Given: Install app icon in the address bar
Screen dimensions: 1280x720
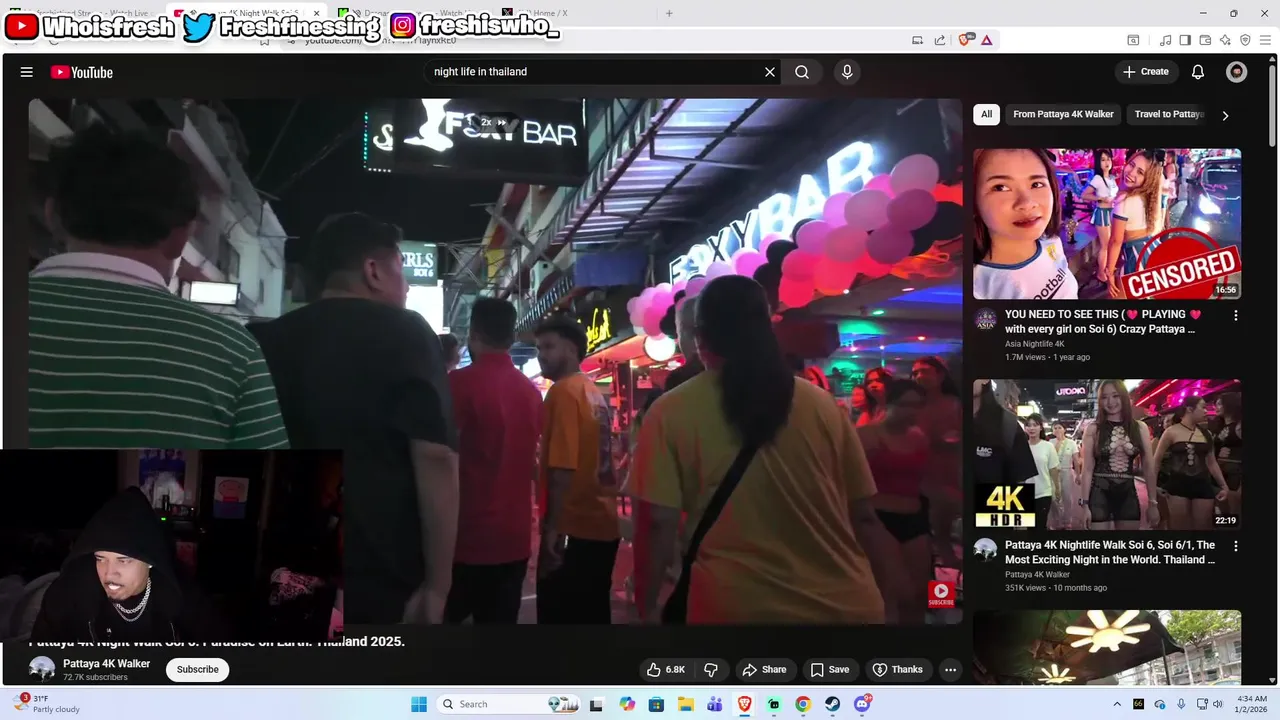Looking at the screenshot, I should 917,40.
